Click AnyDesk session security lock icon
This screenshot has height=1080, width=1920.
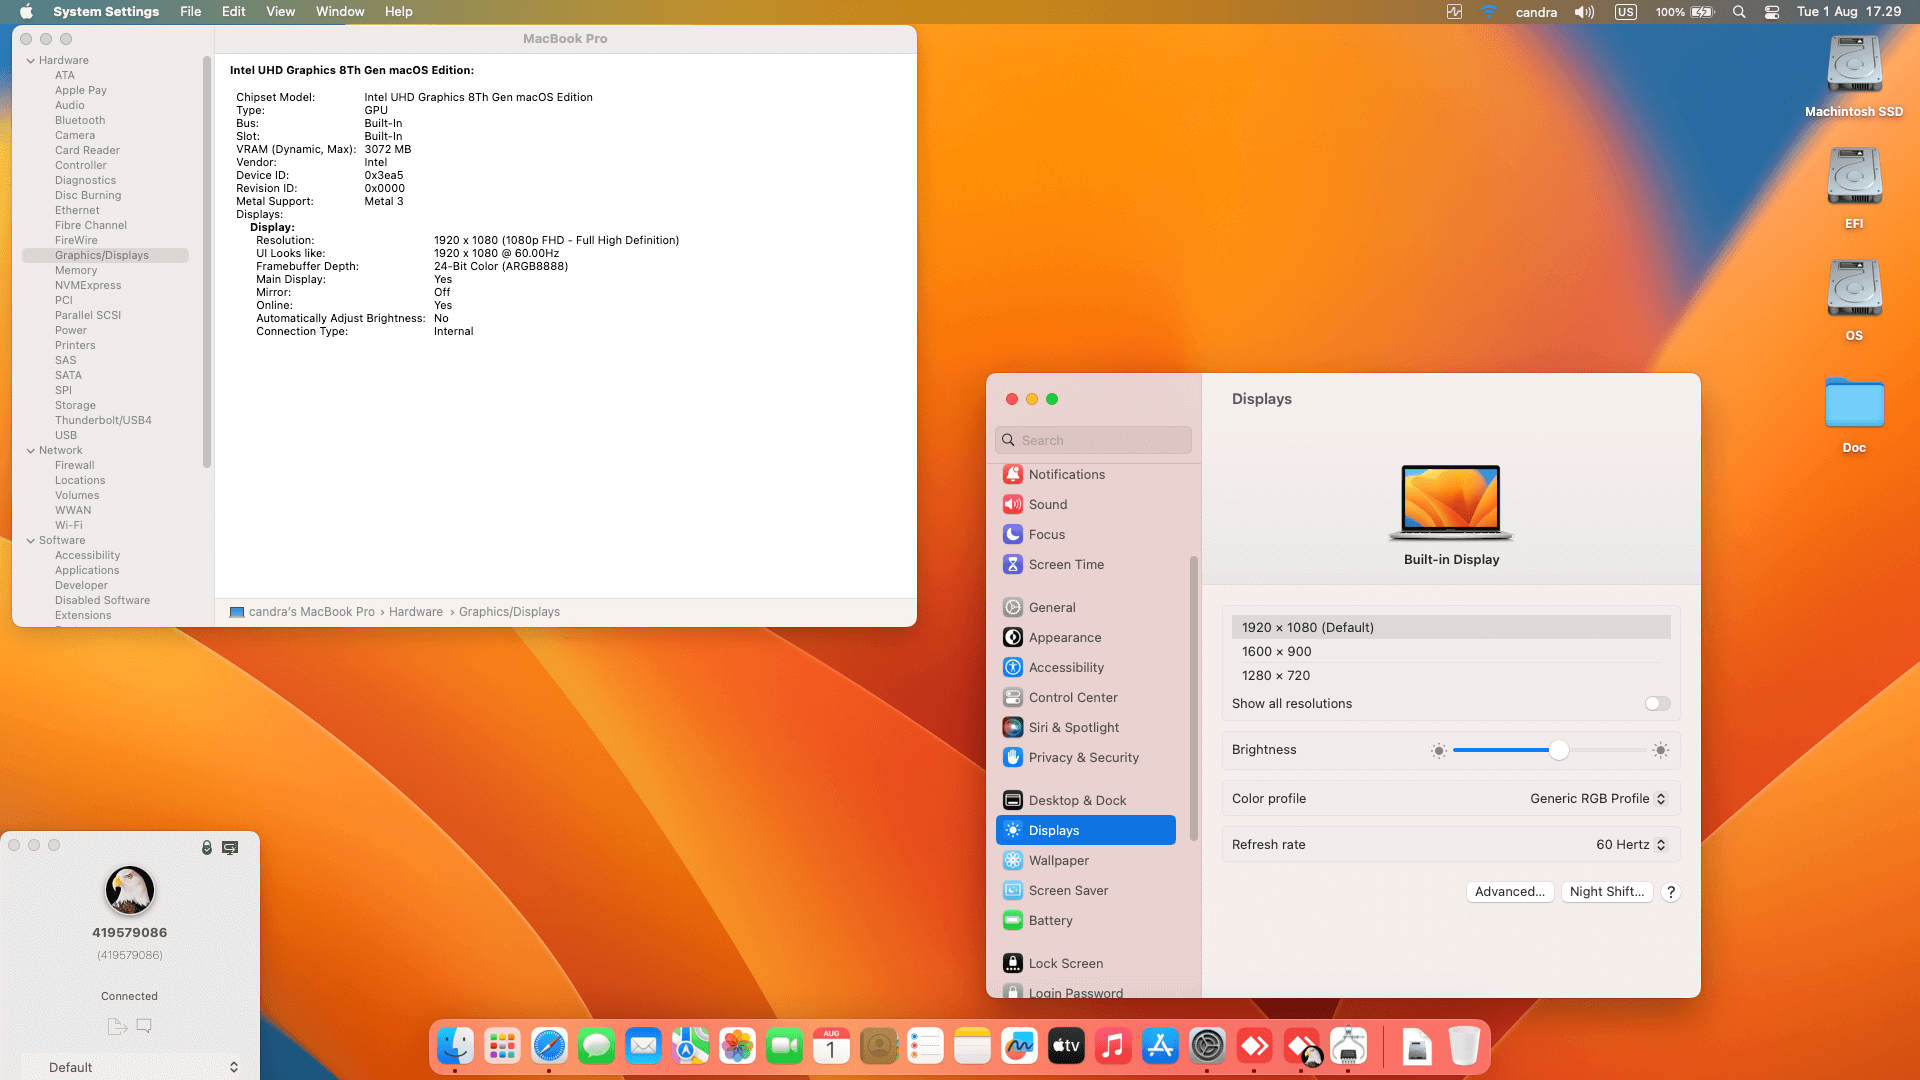(x=207, y=847)
